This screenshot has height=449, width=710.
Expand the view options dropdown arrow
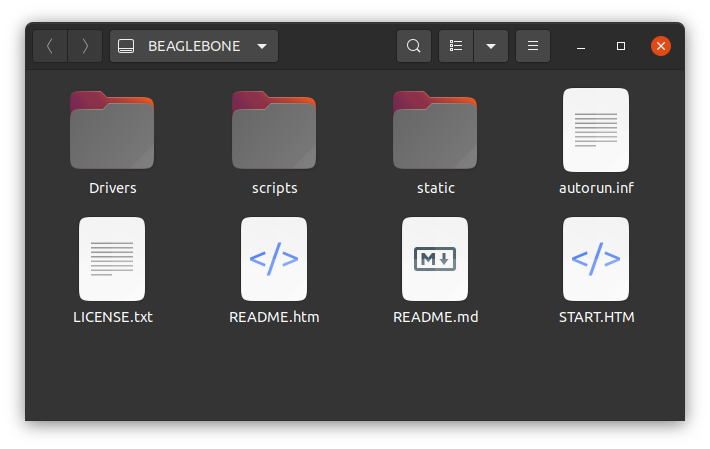point(491,46)
